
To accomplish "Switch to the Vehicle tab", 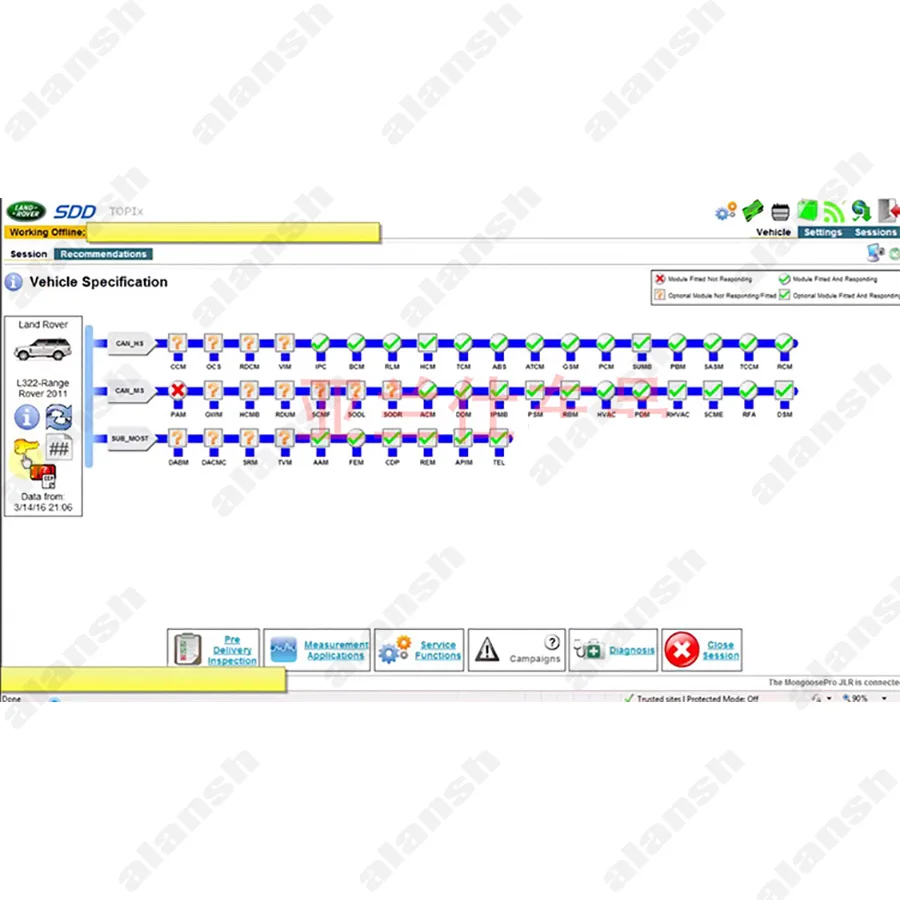I will [x=773, y=232].
